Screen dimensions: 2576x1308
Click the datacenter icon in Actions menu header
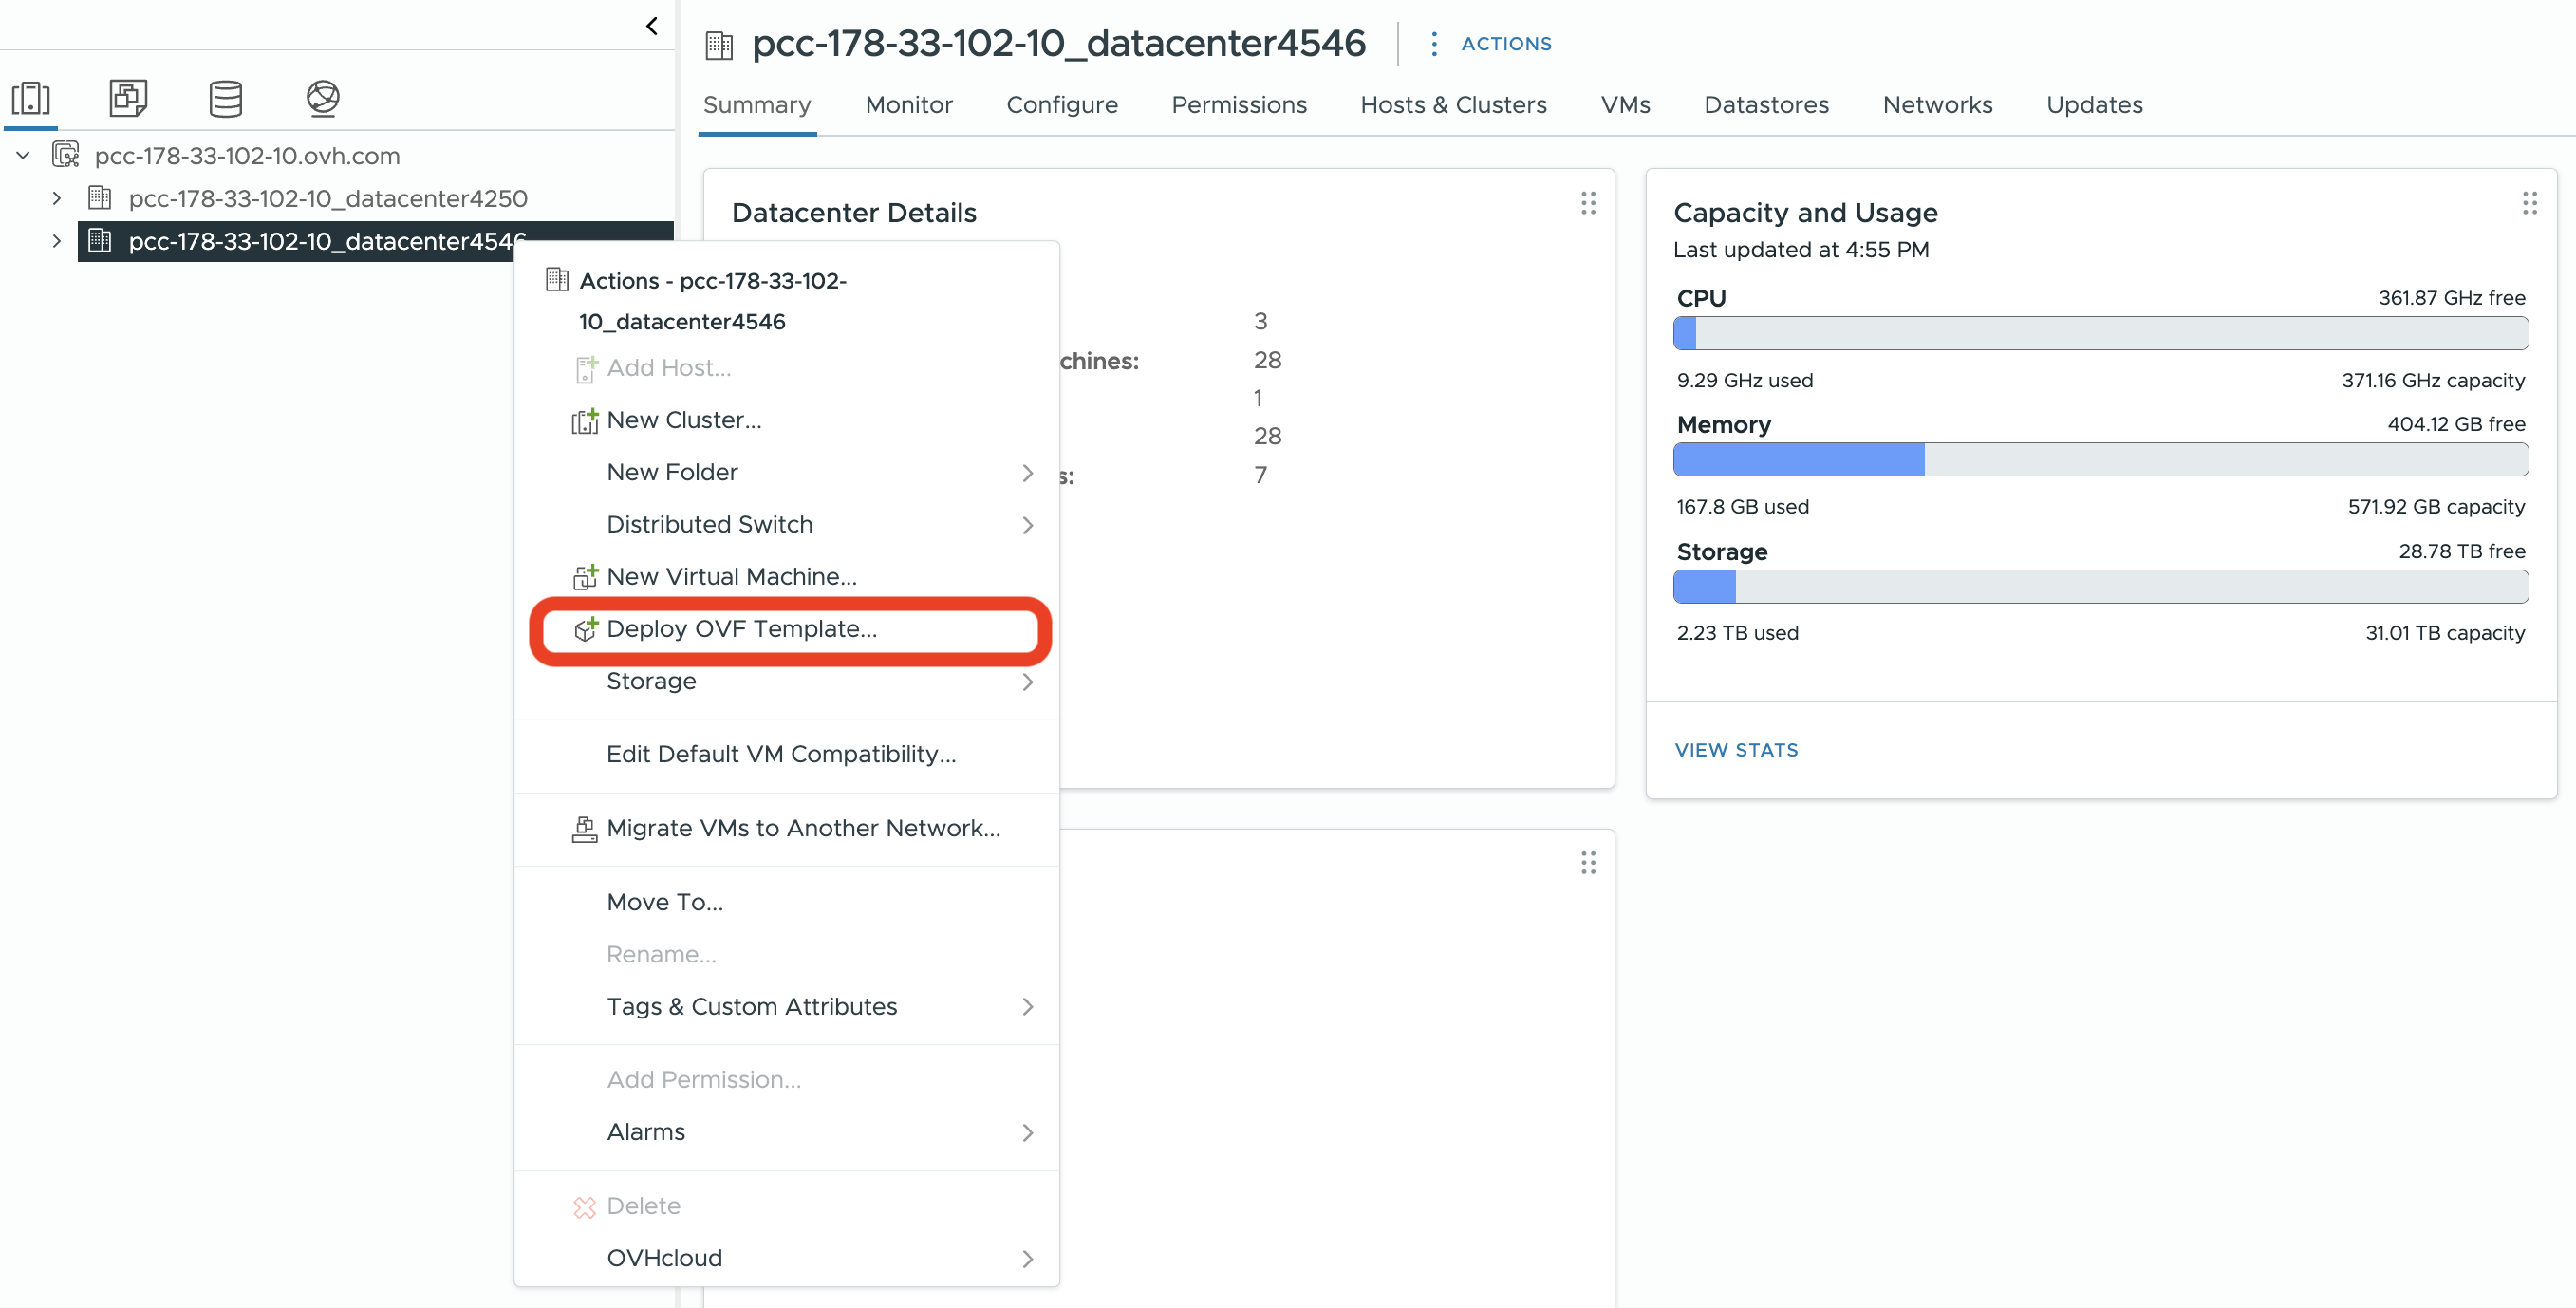point(557,280)
